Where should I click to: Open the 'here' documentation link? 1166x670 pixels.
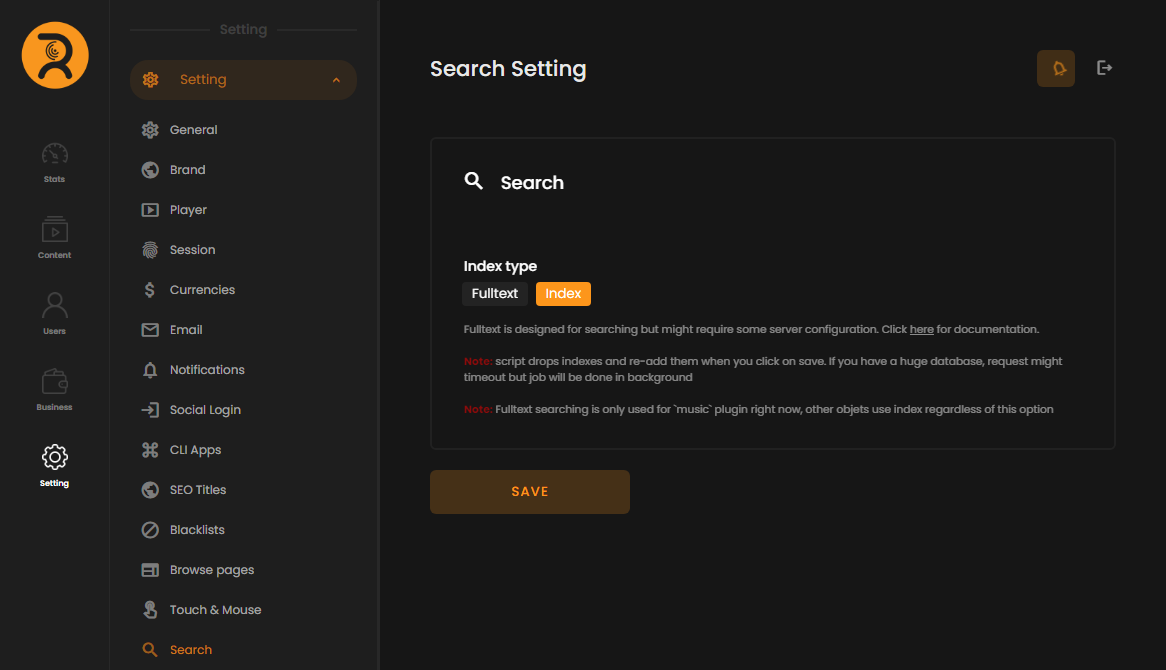point(921,329)
